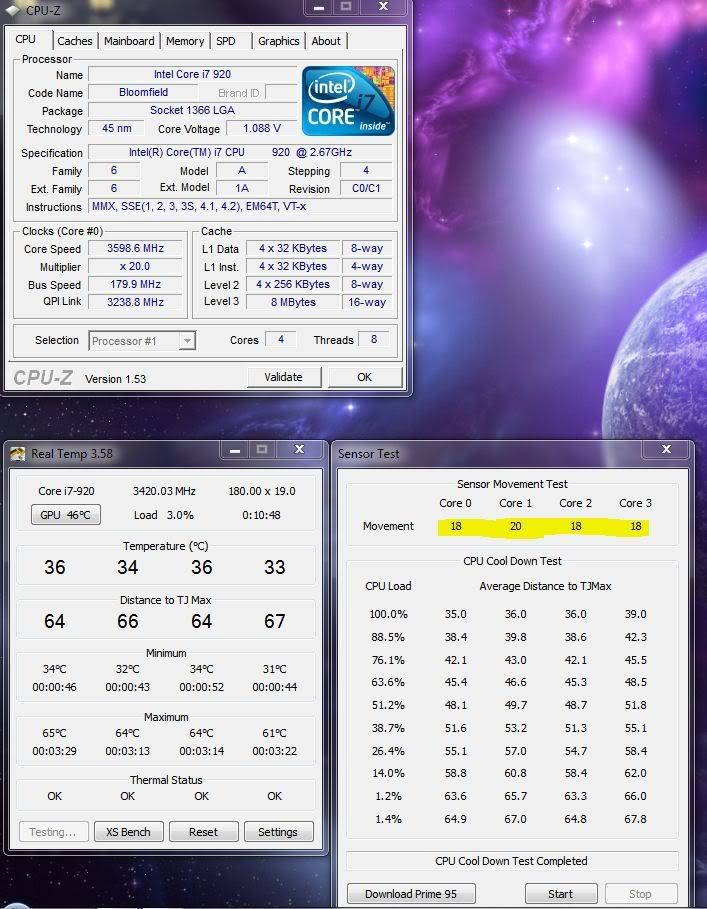
Task: Click the Minimum temperature '31°C' reading
Action: click(x=275, y=669)
